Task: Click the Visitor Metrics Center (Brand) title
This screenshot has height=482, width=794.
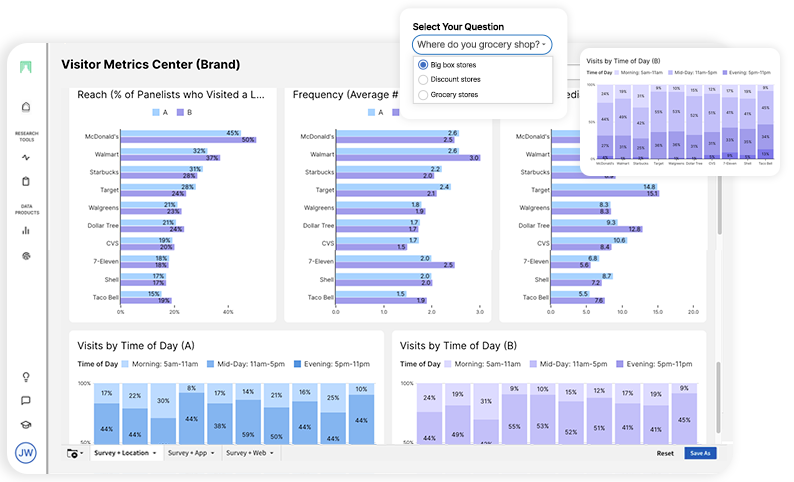Action: 150,64
